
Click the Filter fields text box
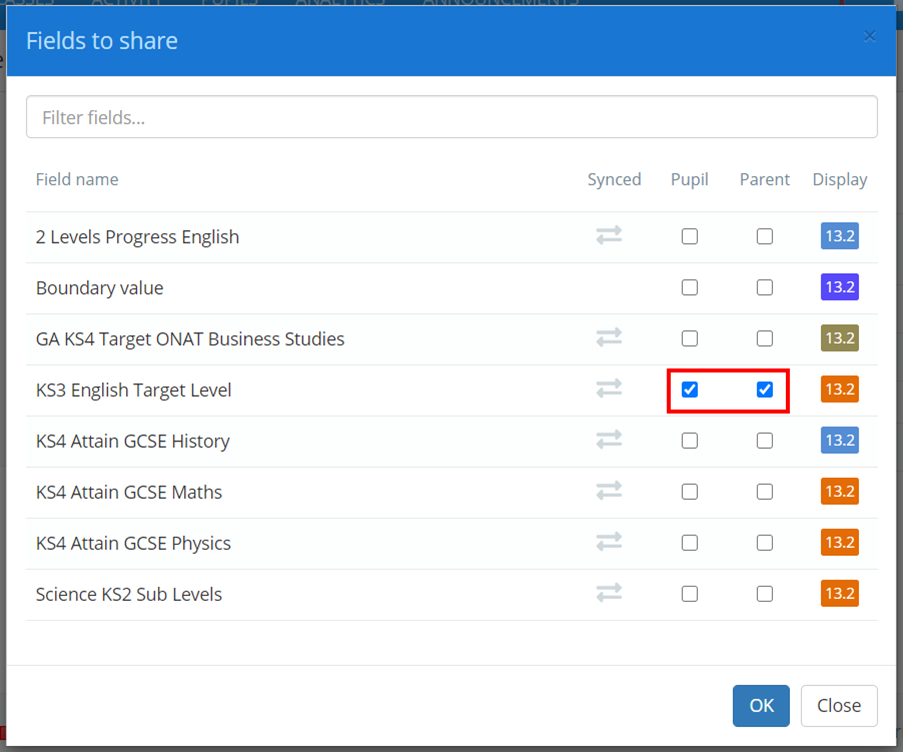click(452, 116)
